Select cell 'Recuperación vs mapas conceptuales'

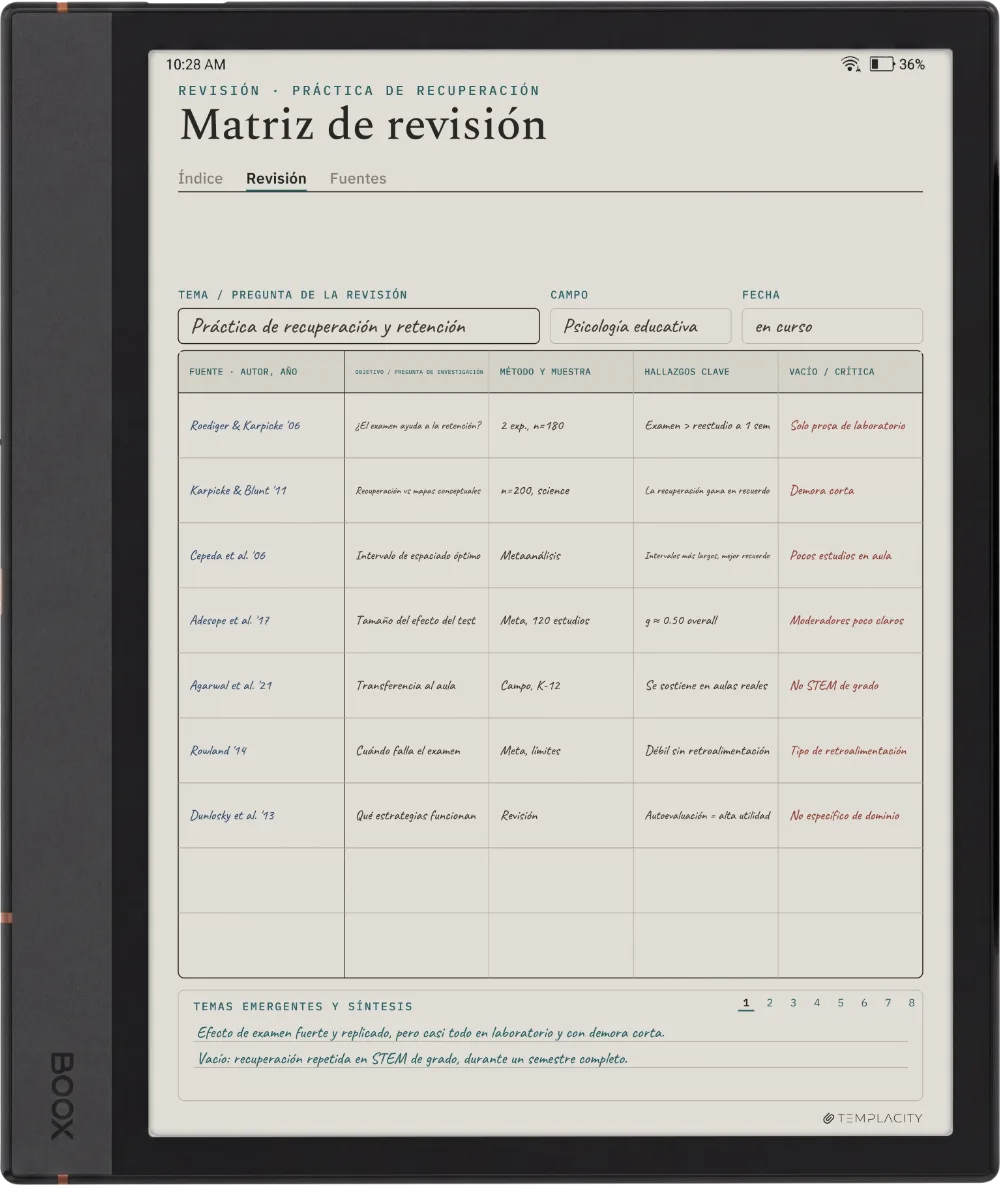(x=418, y=491)
